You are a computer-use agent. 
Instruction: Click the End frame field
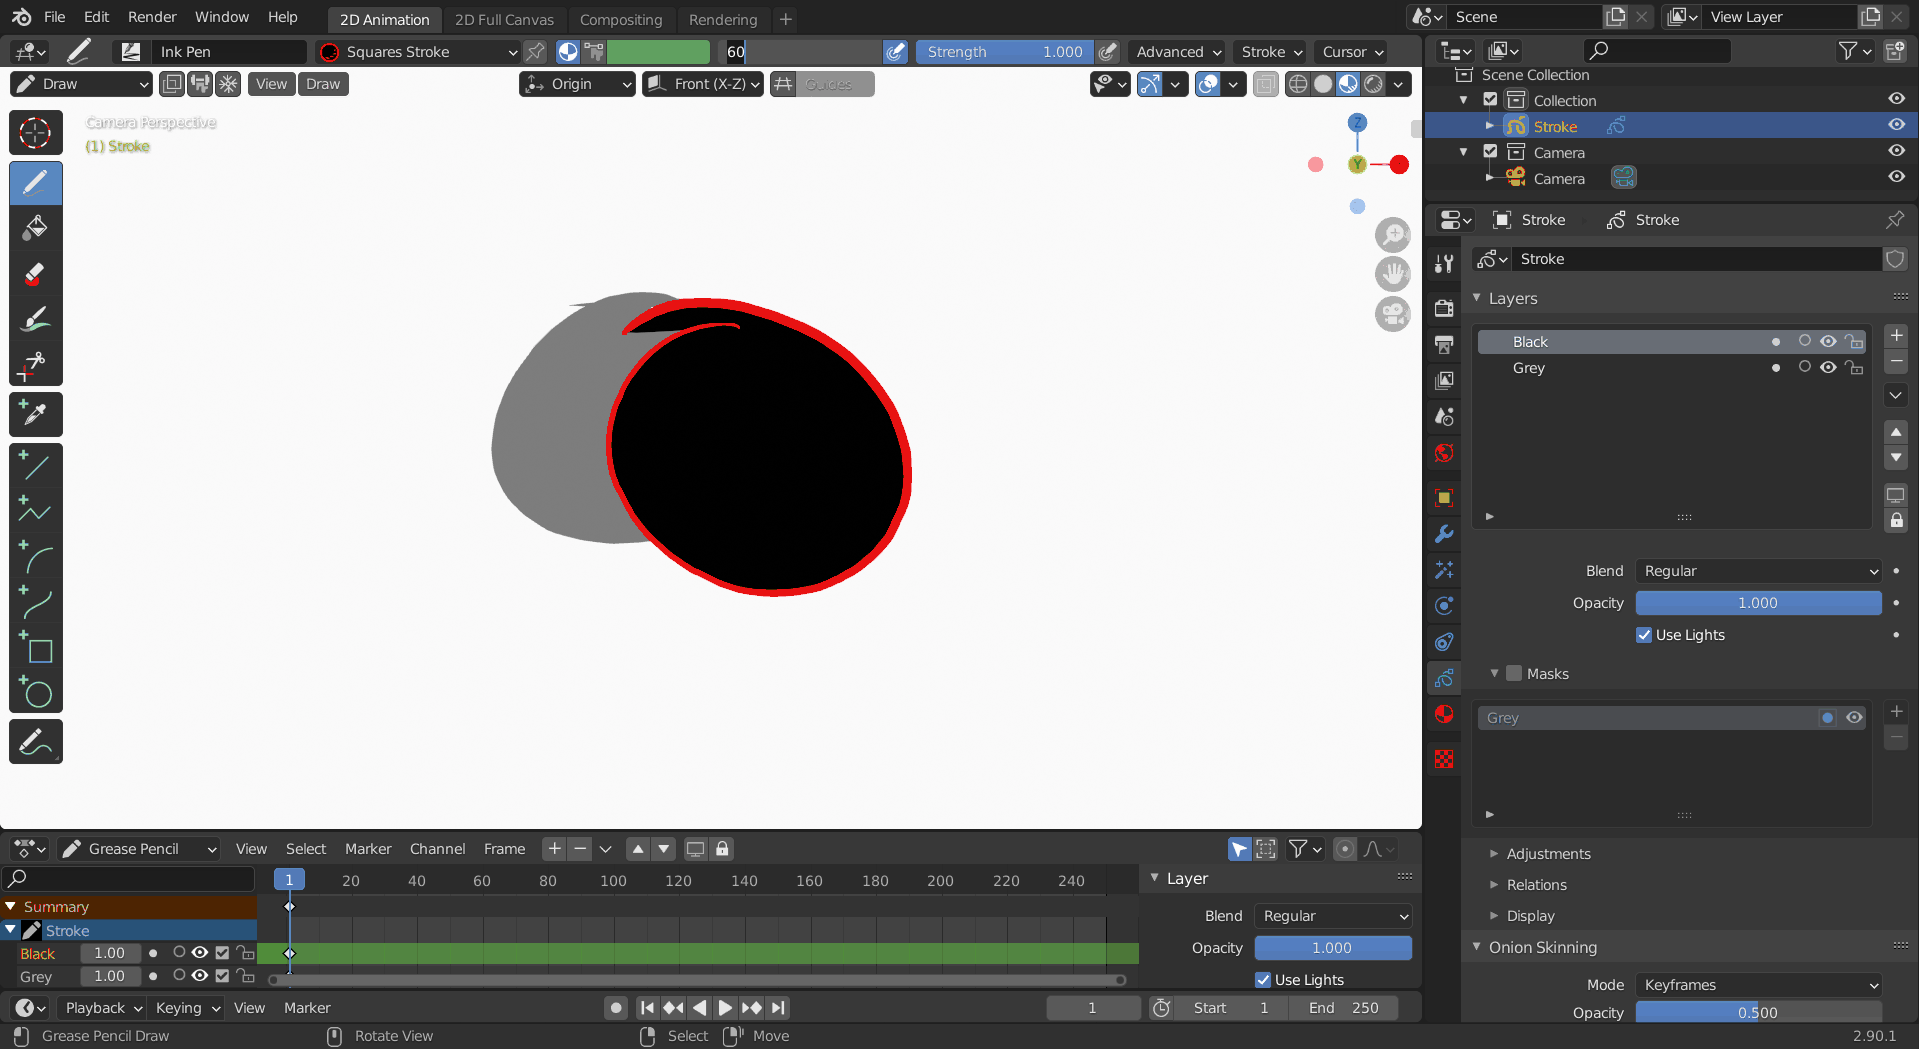[1344, 1008]
